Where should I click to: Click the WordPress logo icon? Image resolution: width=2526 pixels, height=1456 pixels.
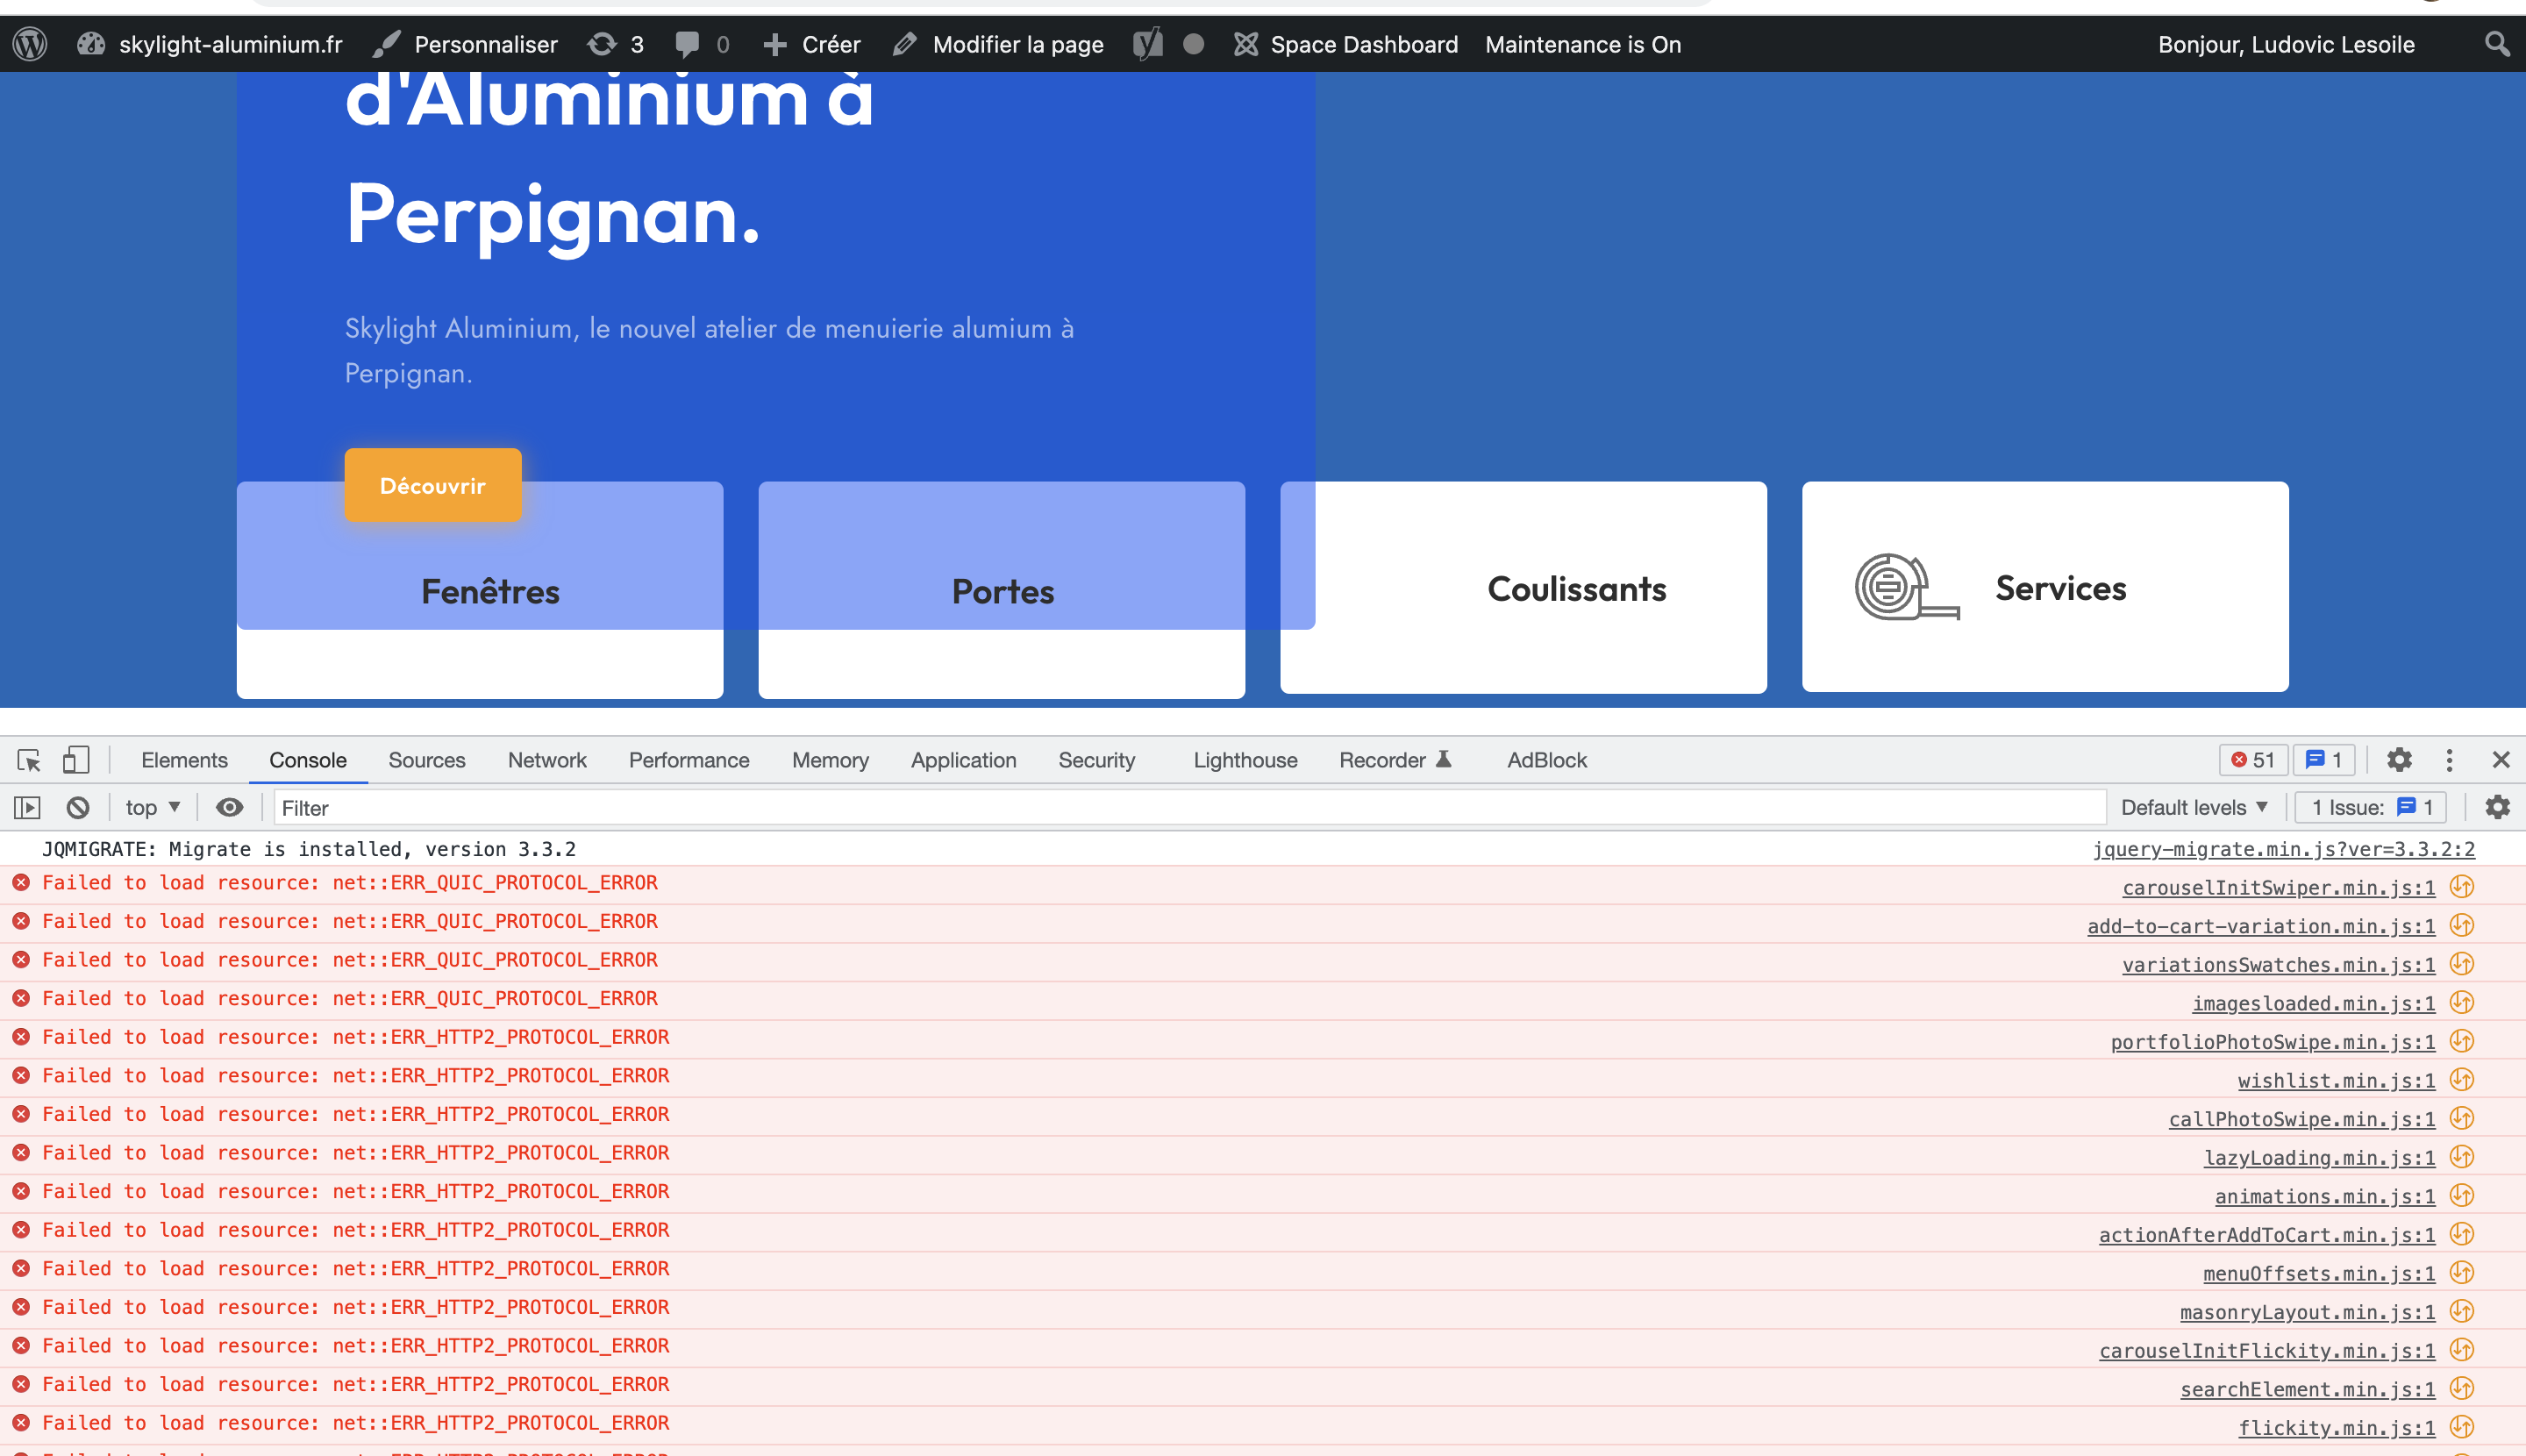pos(30,44)
